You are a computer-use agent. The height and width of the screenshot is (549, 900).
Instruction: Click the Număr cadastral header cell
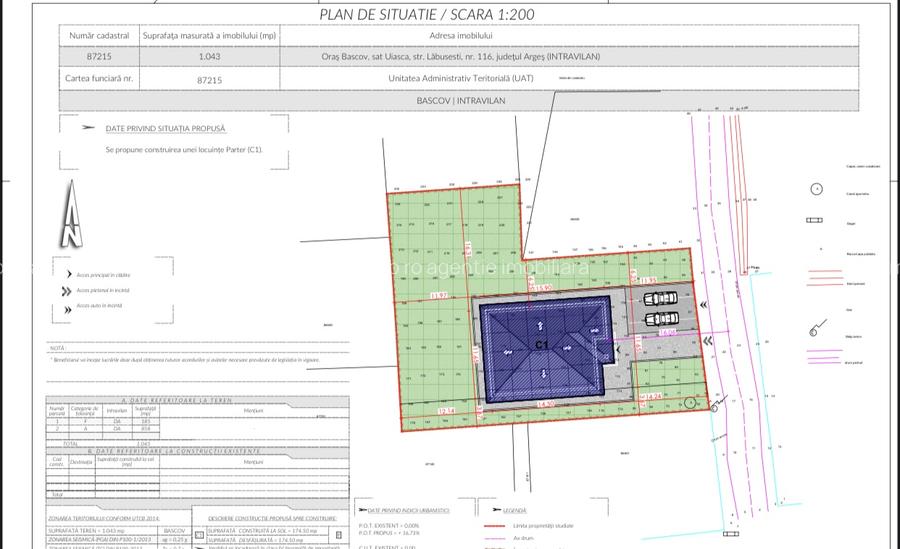point(99,36)
